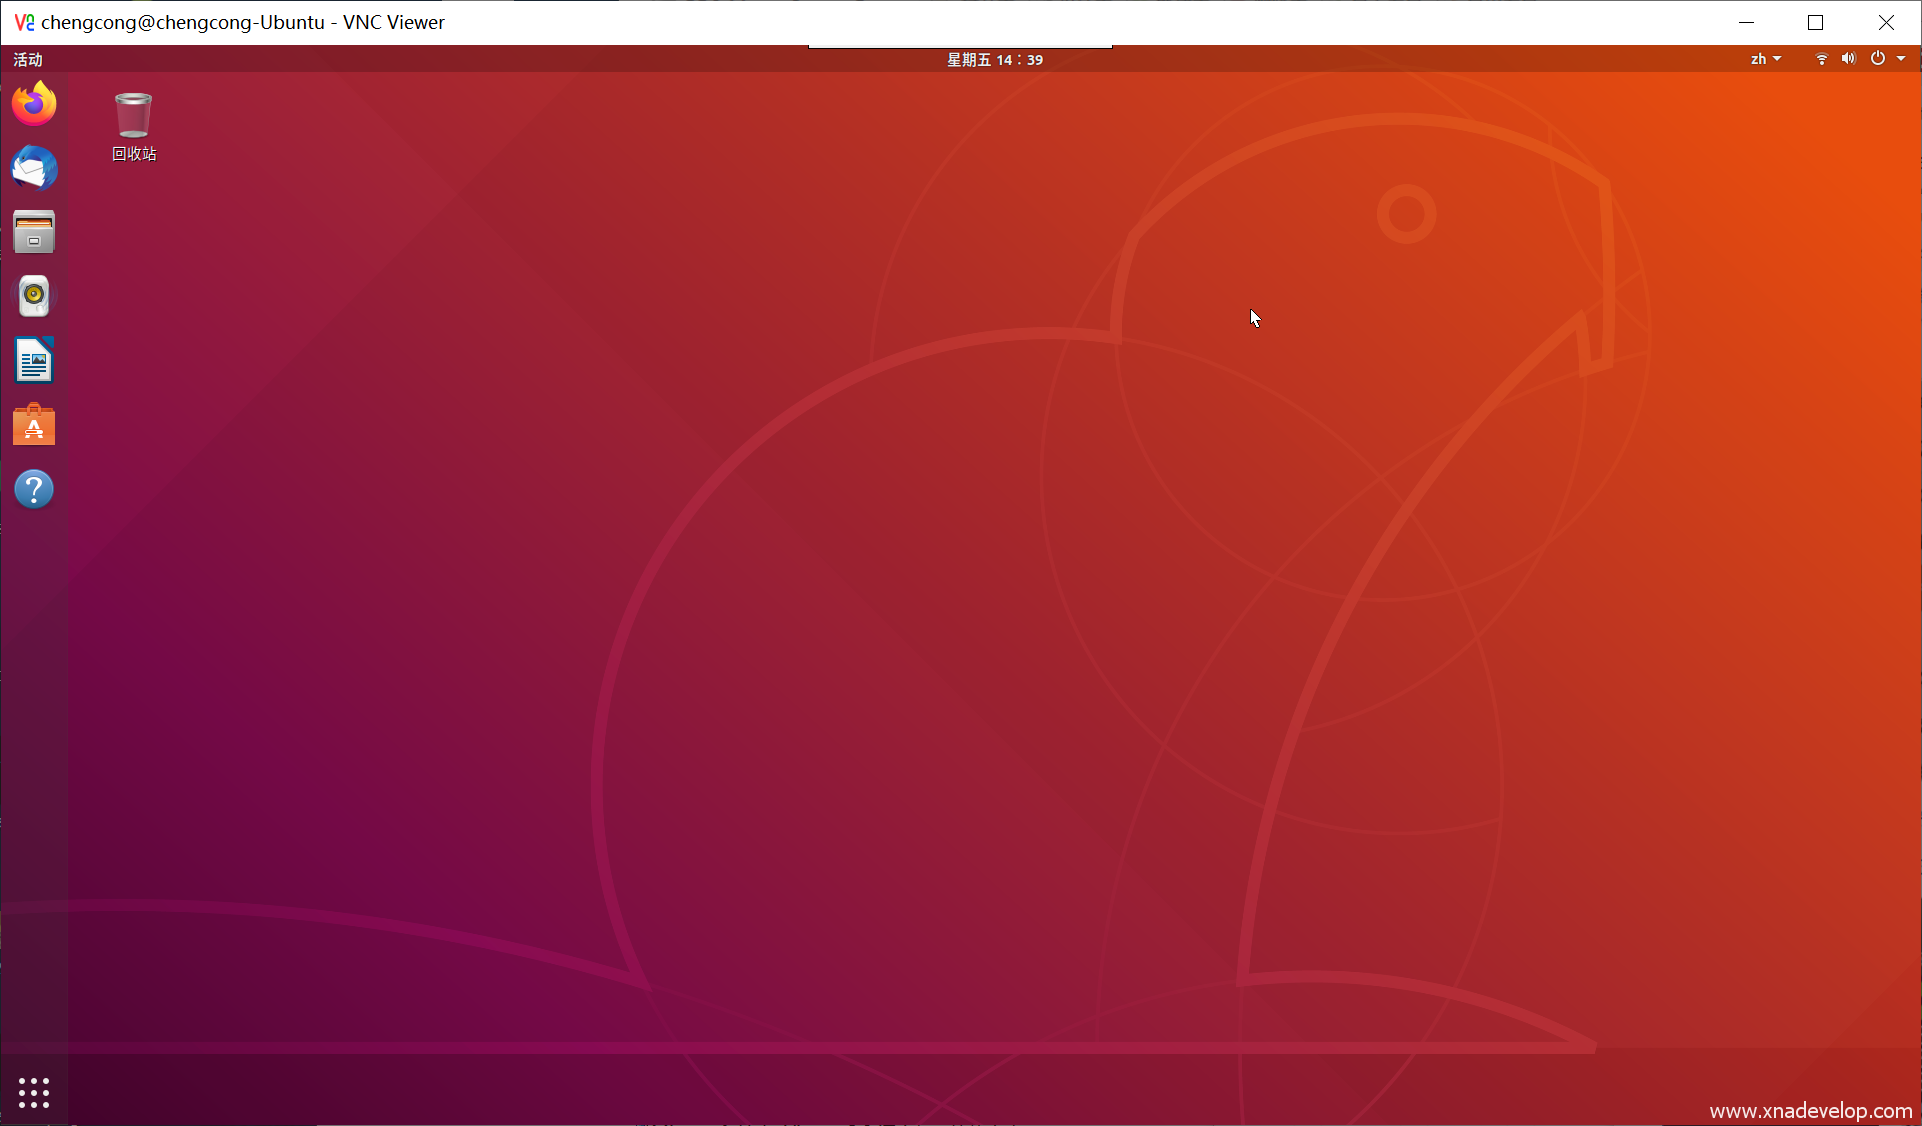Open LibreOffice Writer from dock
This screenshot has height=1126, width=1922.
(x=34, y=360)
